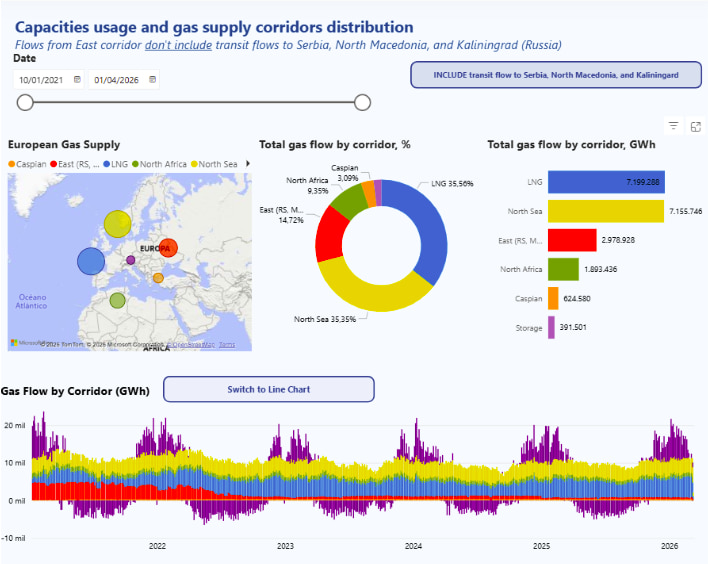This screenshot has width=708, height=564.
Task: Click the green North Africa map bubble
Action: coord(117,300)
